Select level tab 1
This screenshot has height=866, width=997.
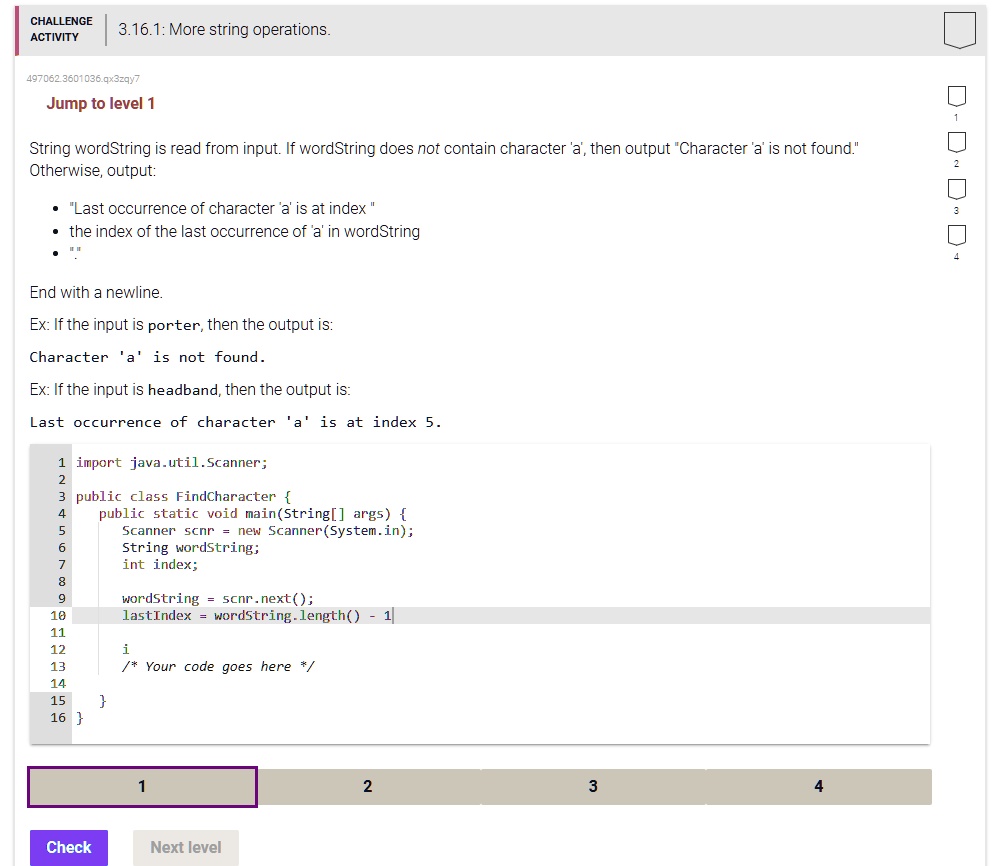point(142,787)
